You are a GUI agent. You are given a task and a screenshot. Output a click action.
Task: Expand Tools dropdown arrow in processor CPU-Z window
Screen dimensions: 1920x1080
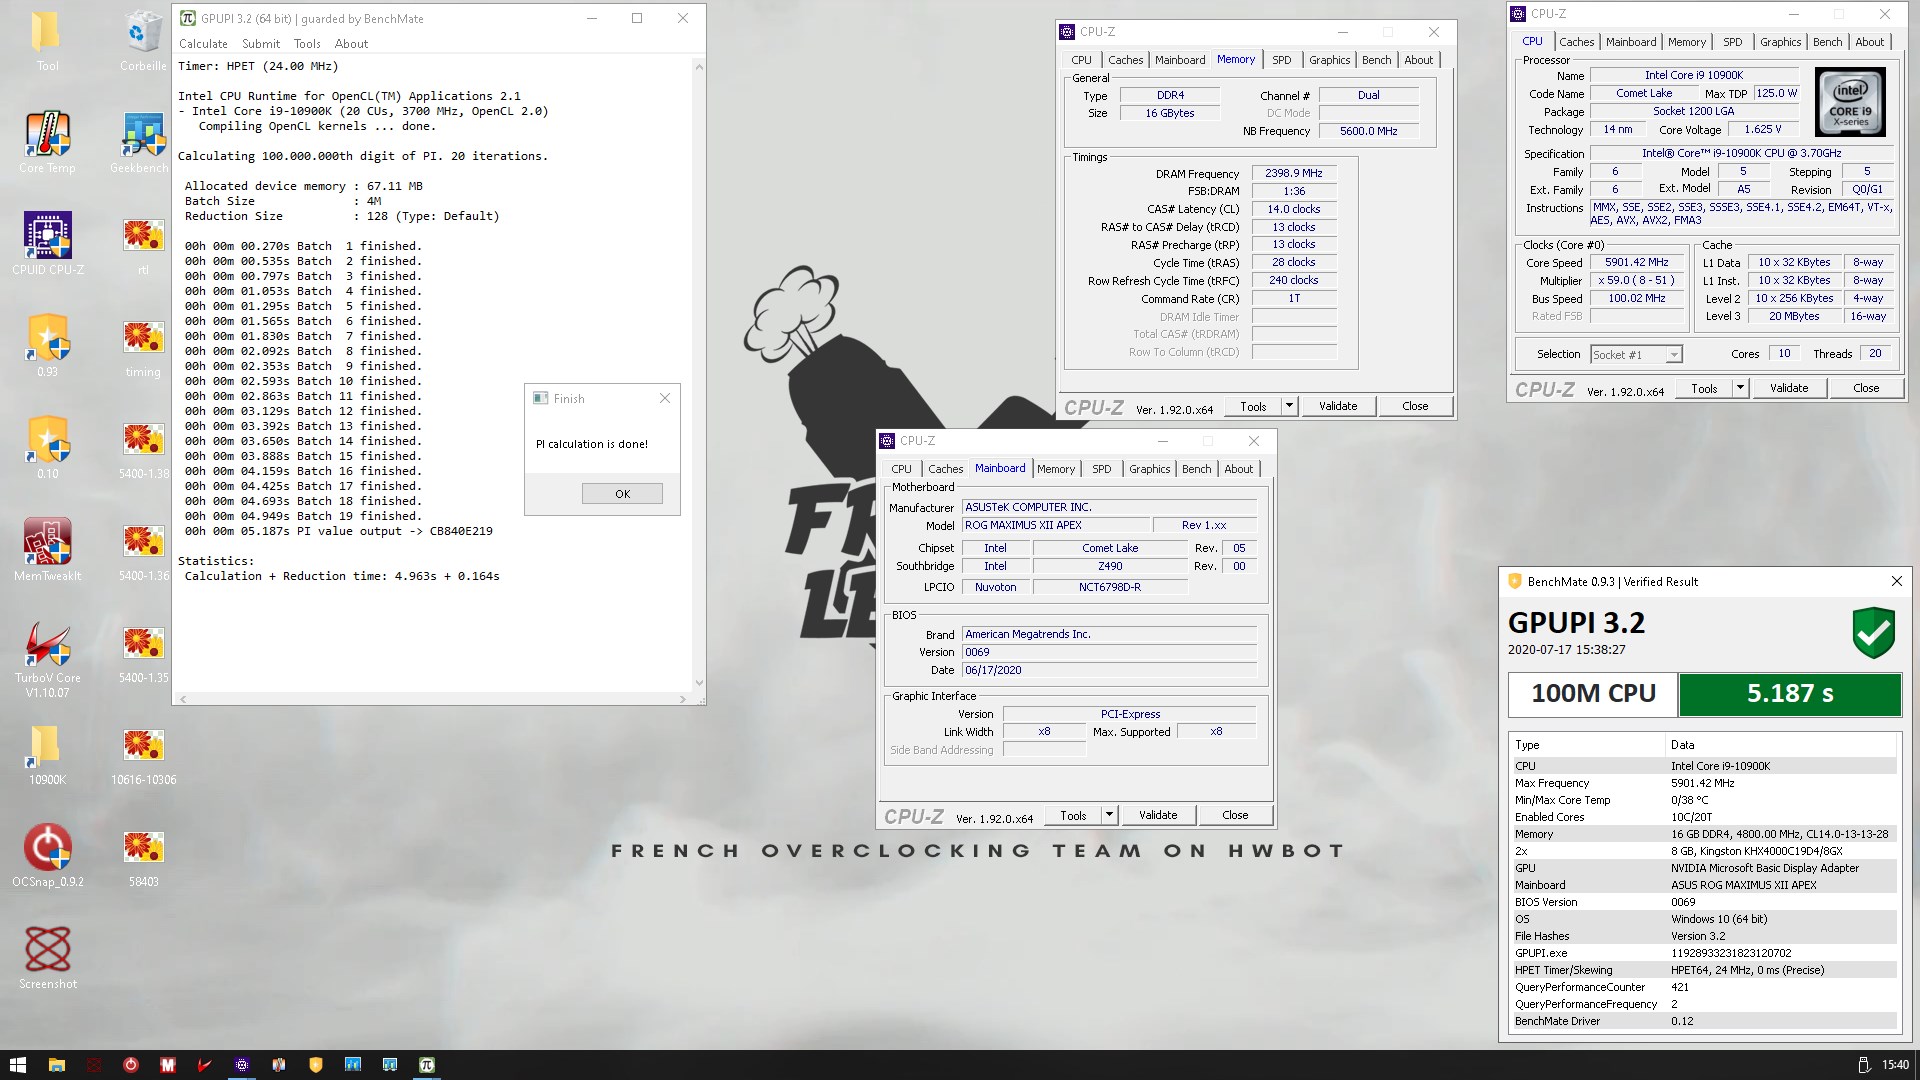1740,388
